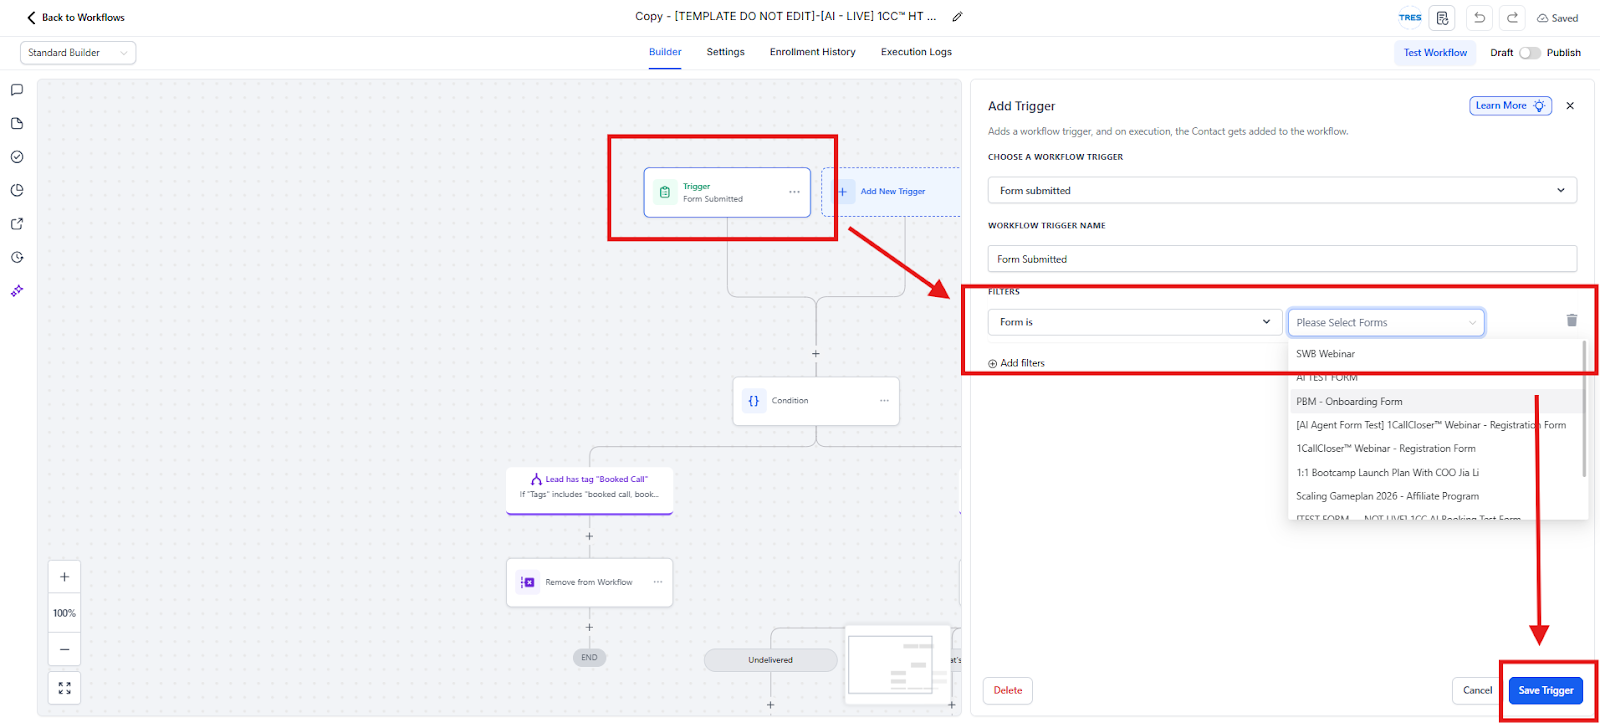
Task: Open the three-dot menu on the Condition node
Action: pyautogui.click(x=884, y=401)
